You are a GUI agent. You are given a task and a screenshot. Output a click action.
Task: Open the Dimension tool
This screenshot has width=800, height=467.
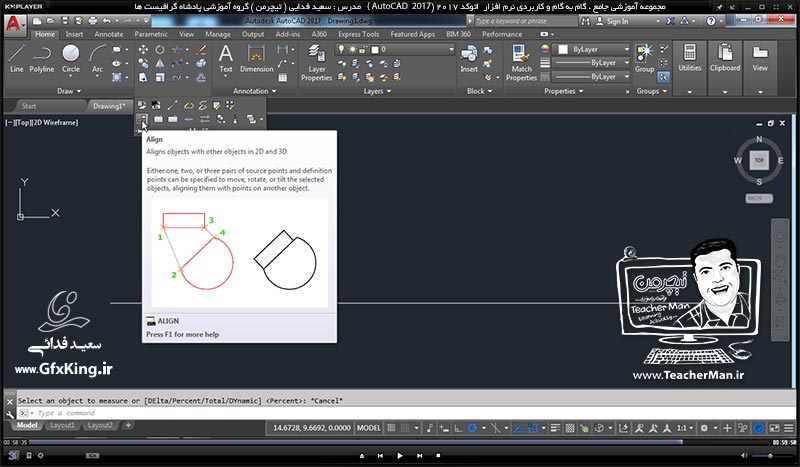pyautogui.click(x=256, y=59)
